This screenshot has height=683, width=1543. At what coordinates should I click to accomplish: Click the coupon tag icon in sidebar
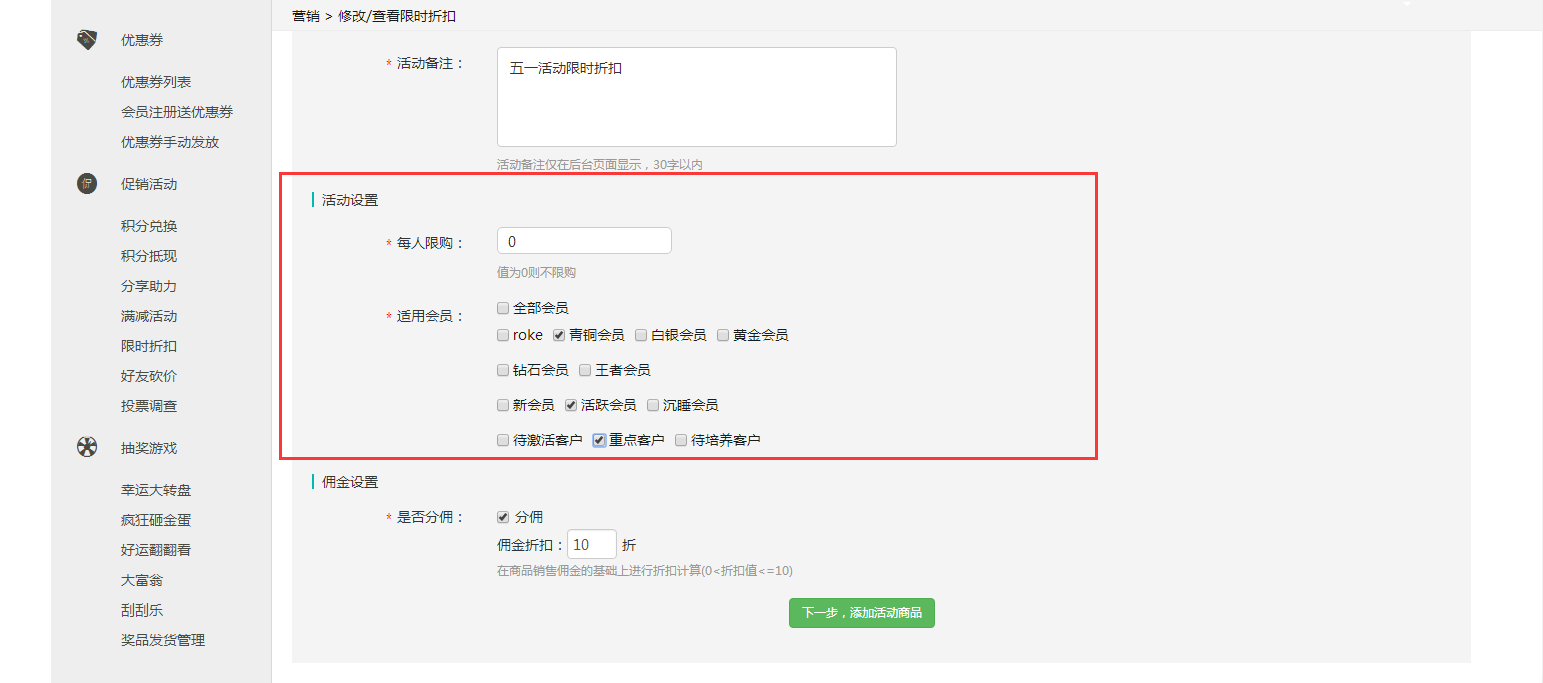coord(87,40)
